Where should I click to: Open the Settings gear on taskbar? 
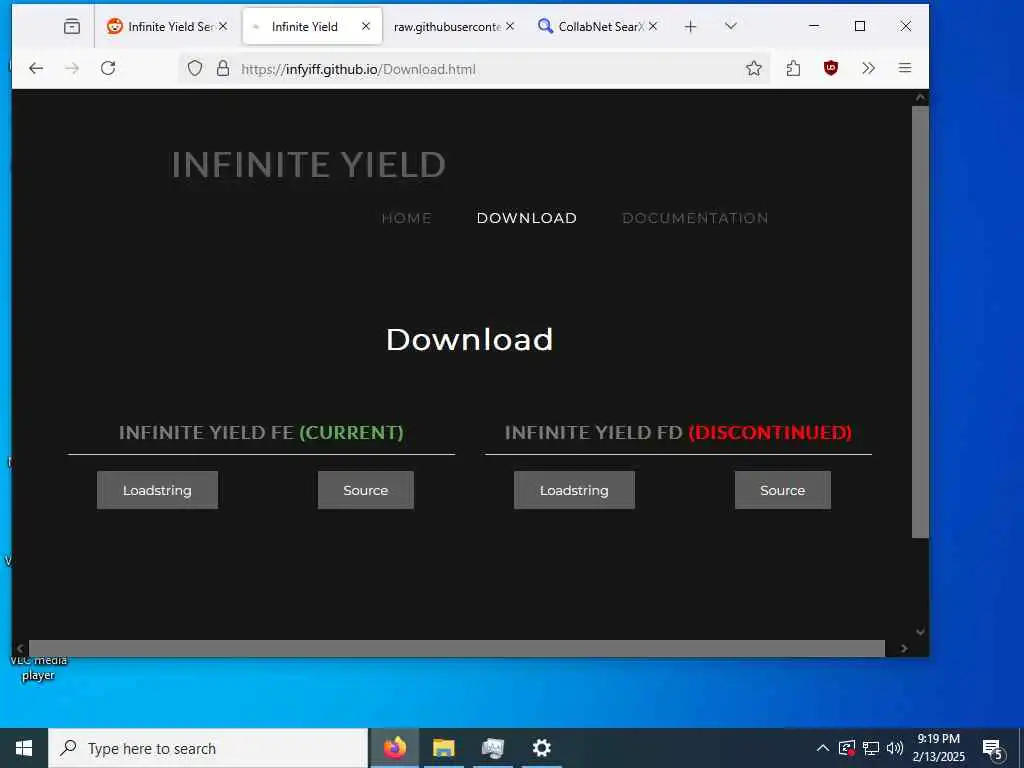pyautogui.click(x=541, y=748)
